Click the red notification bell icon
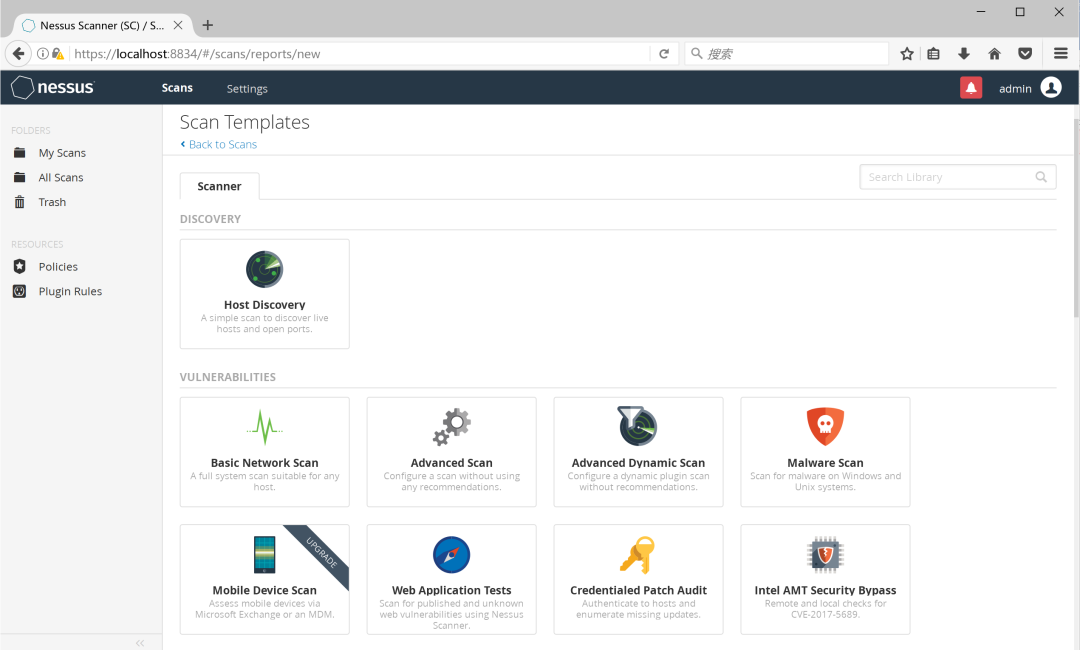The height and width of the screenshot is (650, 1080). pyautogui.click(x=970, y=87)
